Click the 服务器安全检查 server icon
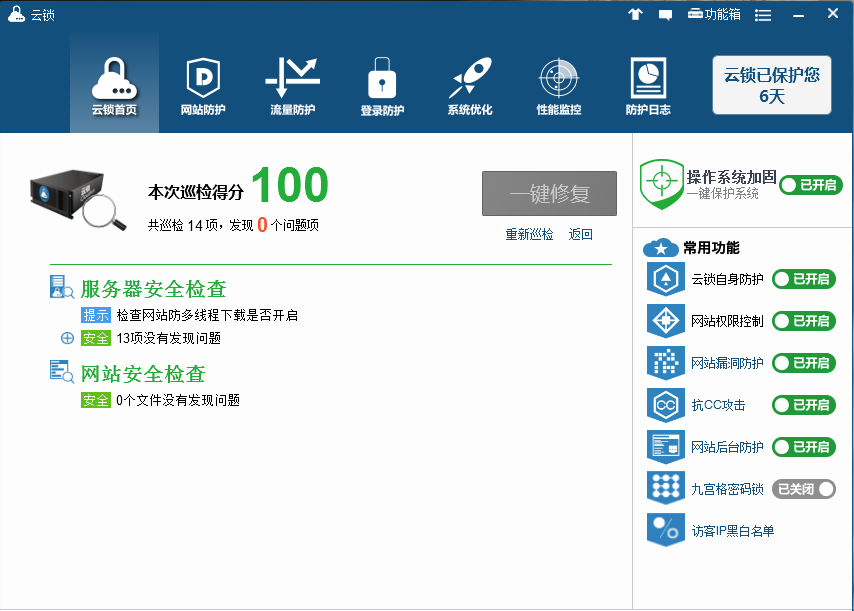Image resolution: width=854 pixels, height=611 pixels. (x=62, y=286)
